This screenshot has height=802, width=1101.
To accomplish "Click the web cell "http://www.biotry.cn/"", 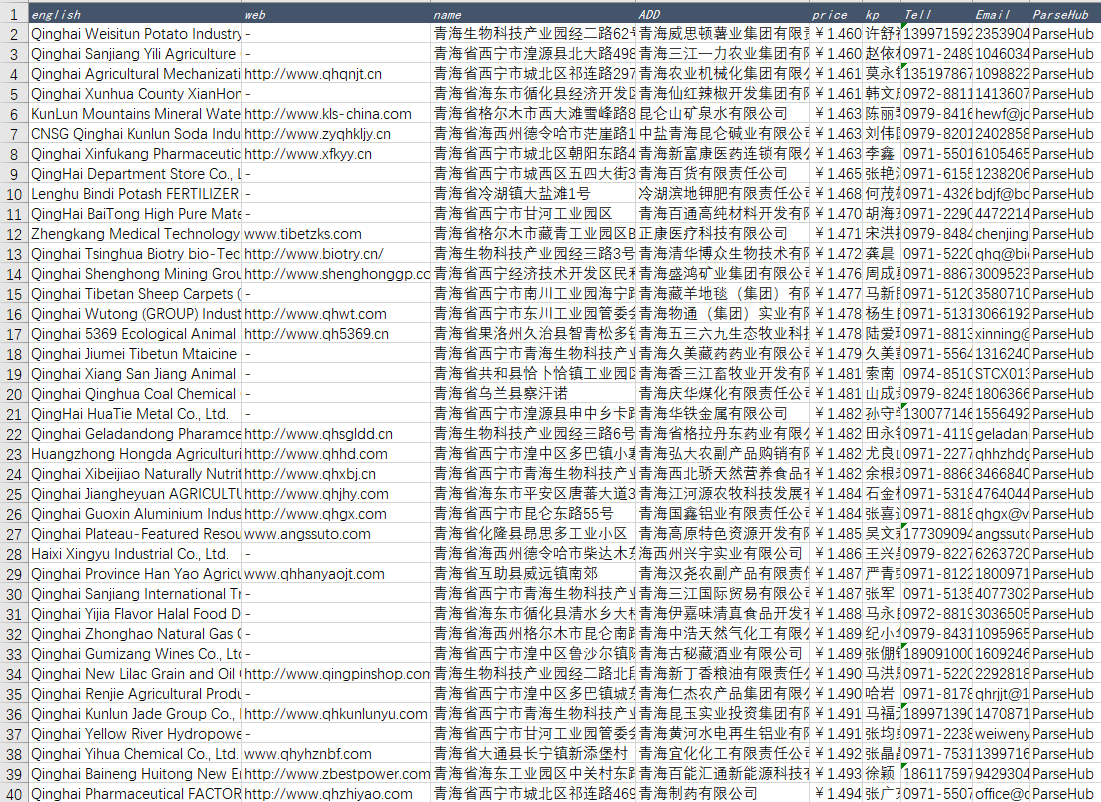I will click(x=336, y=254).
